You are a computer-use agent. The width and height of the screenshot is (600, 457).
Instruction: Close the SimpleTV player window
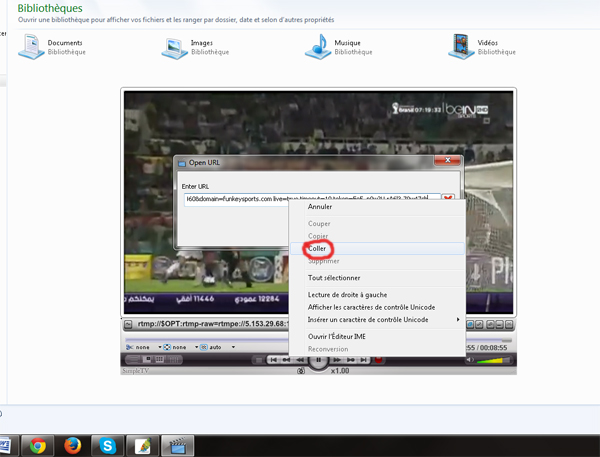coord(509,324)
